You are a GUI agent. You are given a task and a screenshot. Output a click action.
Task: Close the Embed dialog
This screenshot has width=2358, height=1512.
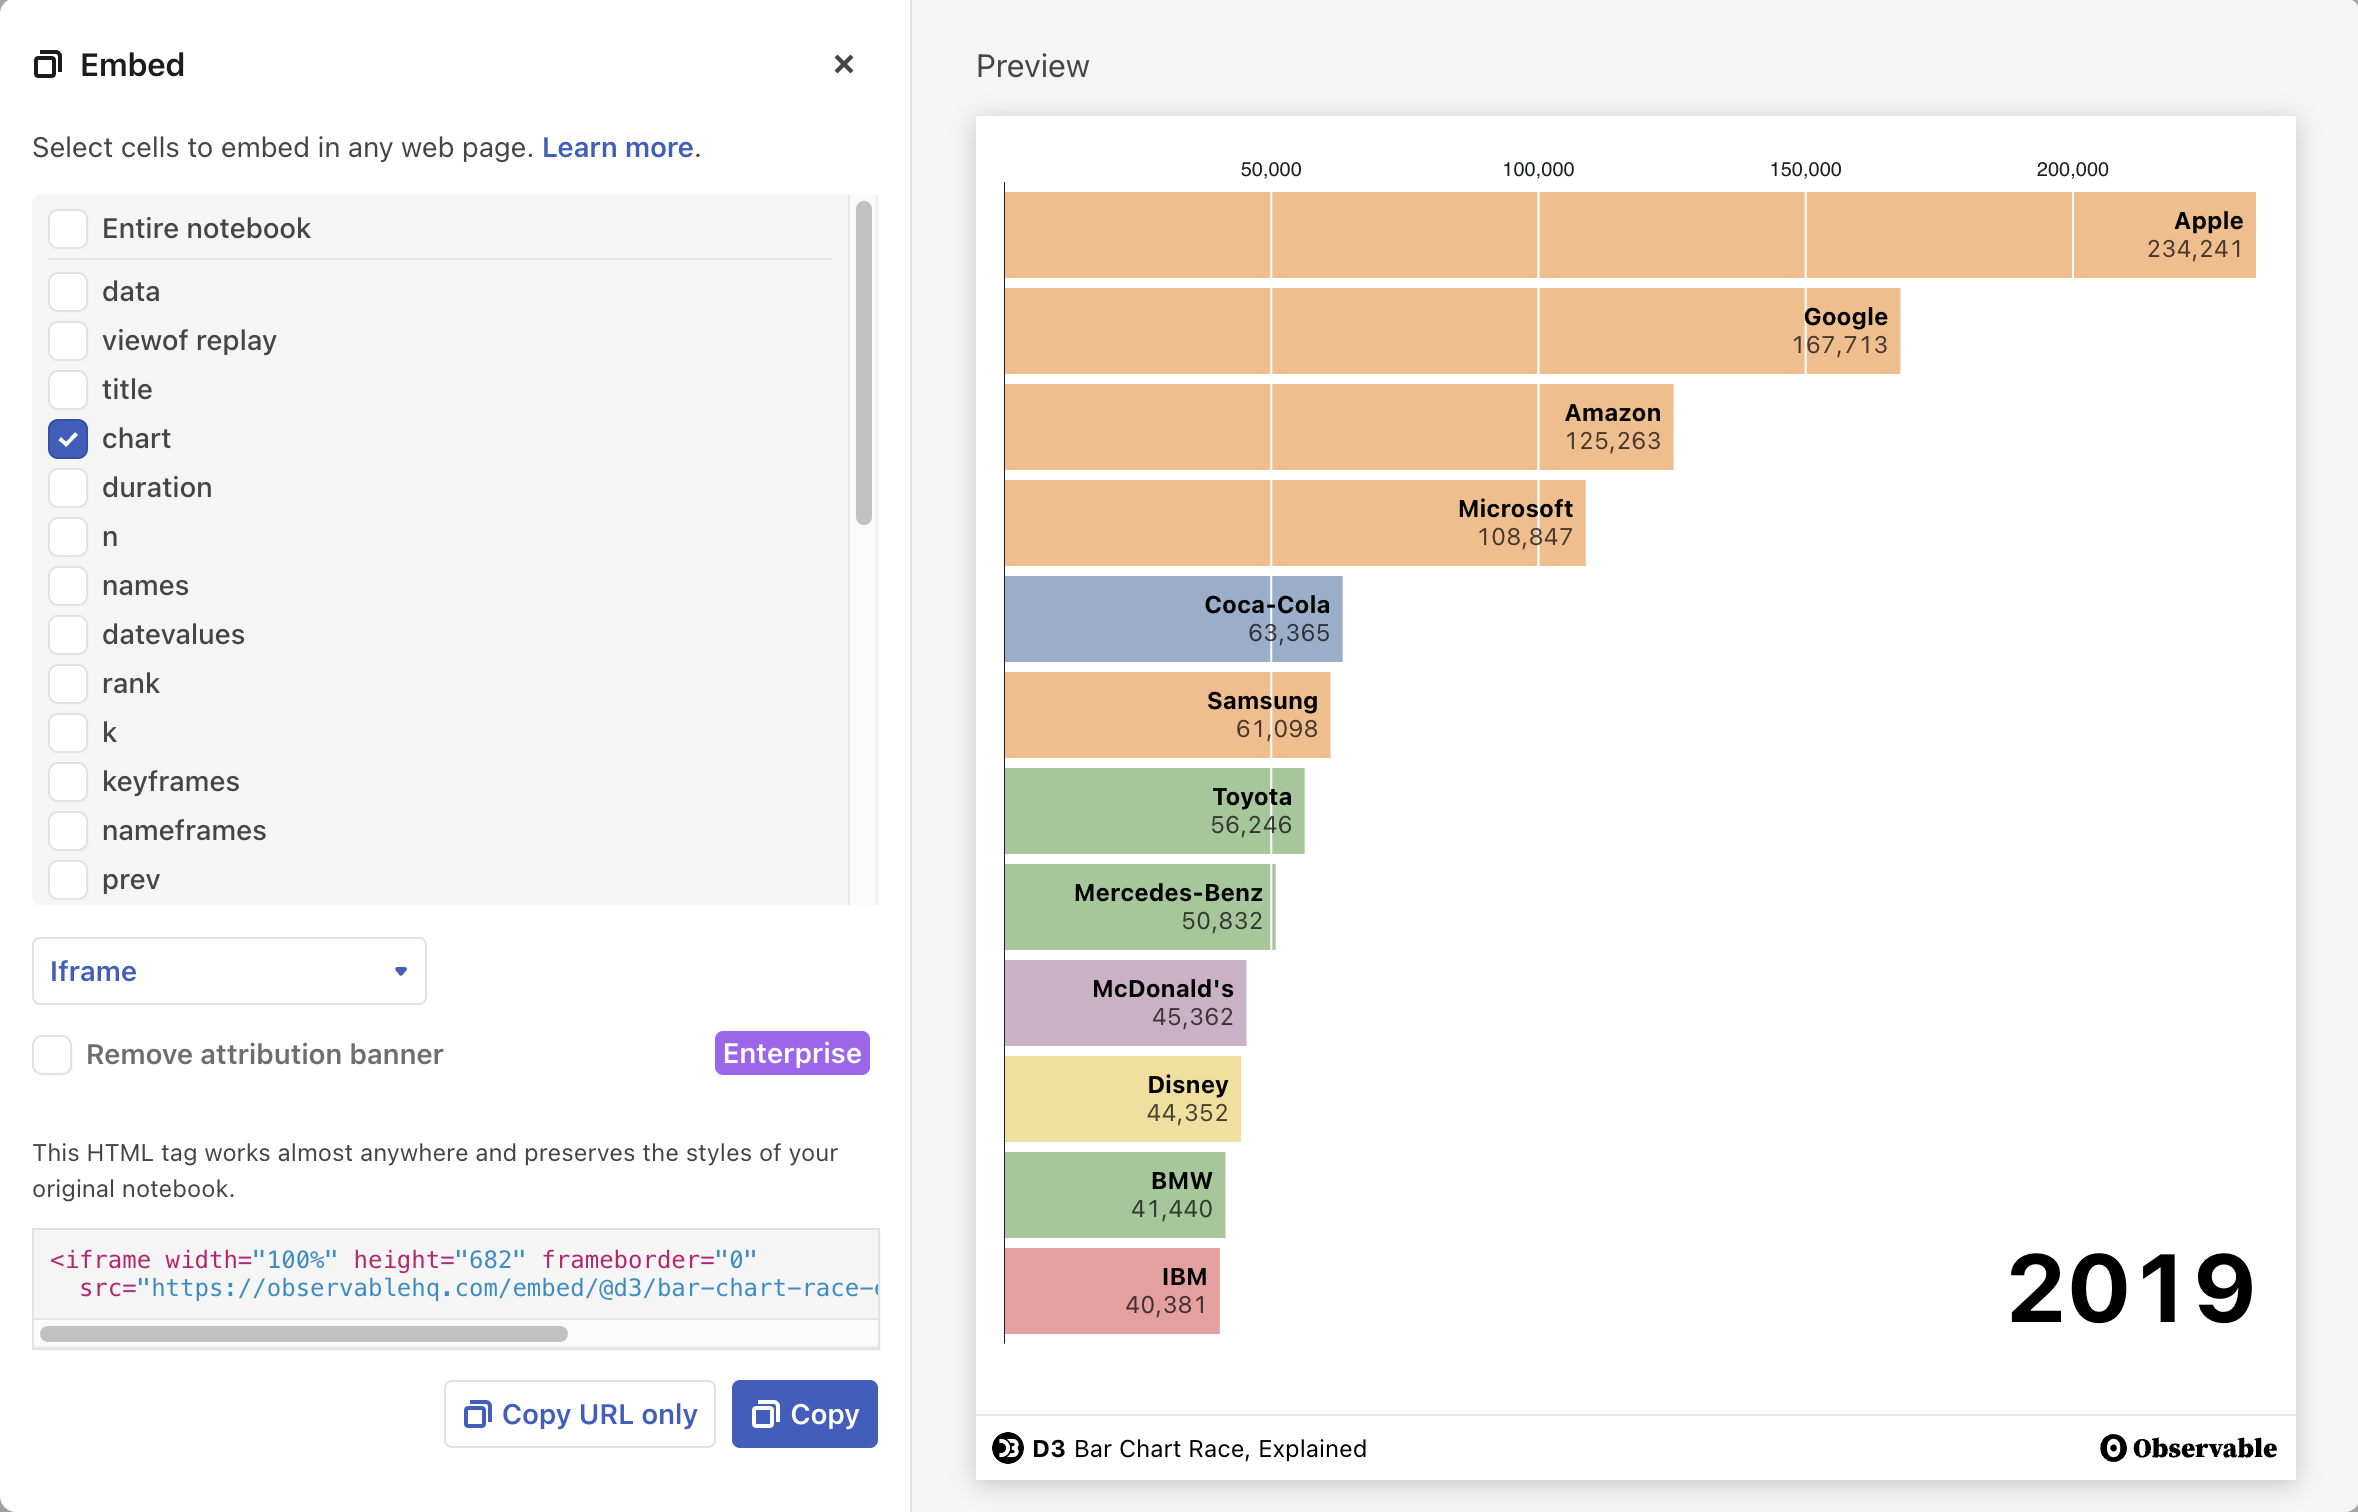[x=843, y=64]
